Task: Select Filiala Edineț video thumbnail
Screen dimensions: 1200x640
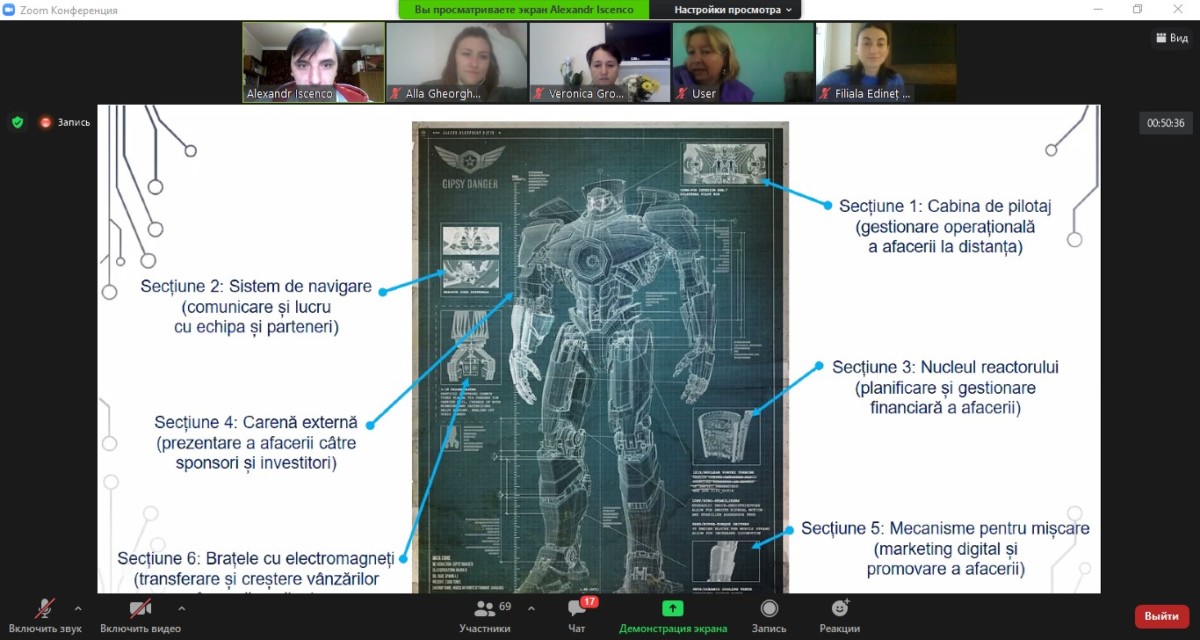Action: tap(886, 62)
